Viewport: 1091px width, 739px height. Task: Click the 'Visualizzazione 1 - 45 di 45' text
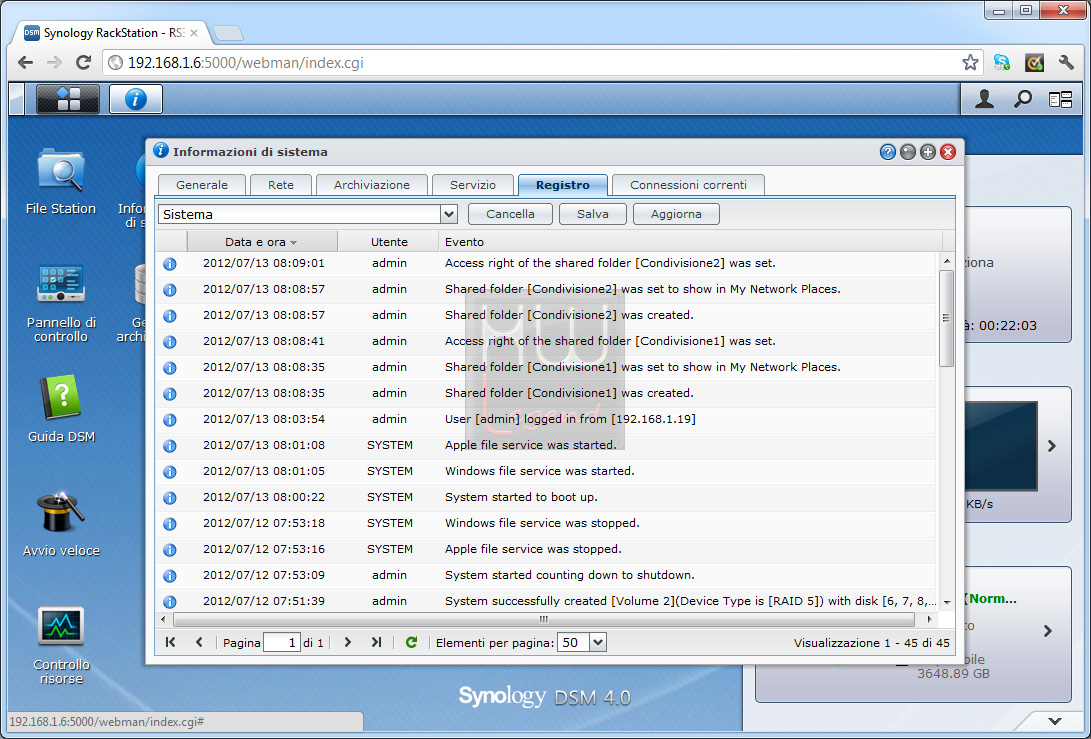871,643
